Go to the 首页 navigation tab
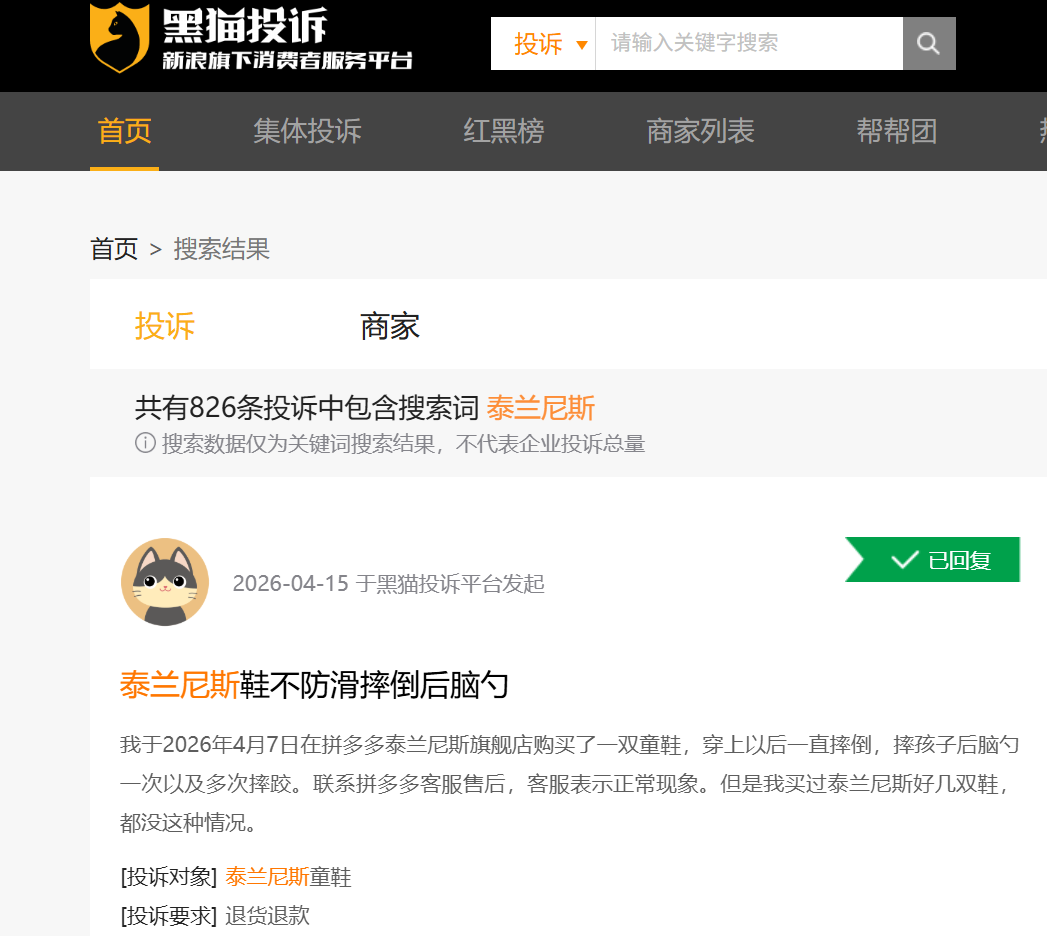The image size is (1047, 936). (124, 131)
